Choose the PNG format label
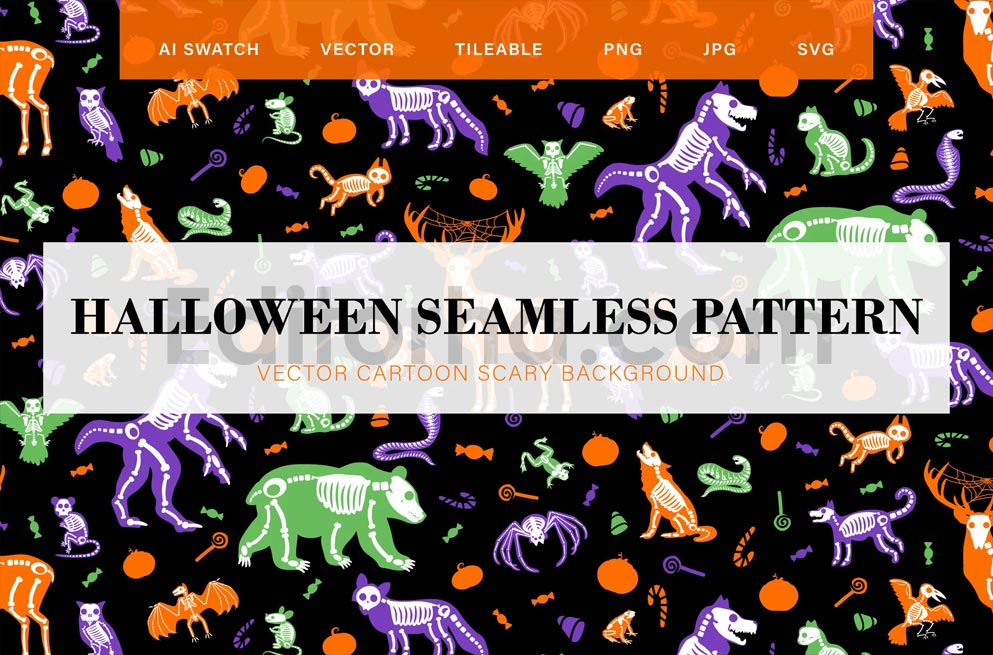Image resolution: width=993 pixels, height=655 pixels. tap(623, 49)
